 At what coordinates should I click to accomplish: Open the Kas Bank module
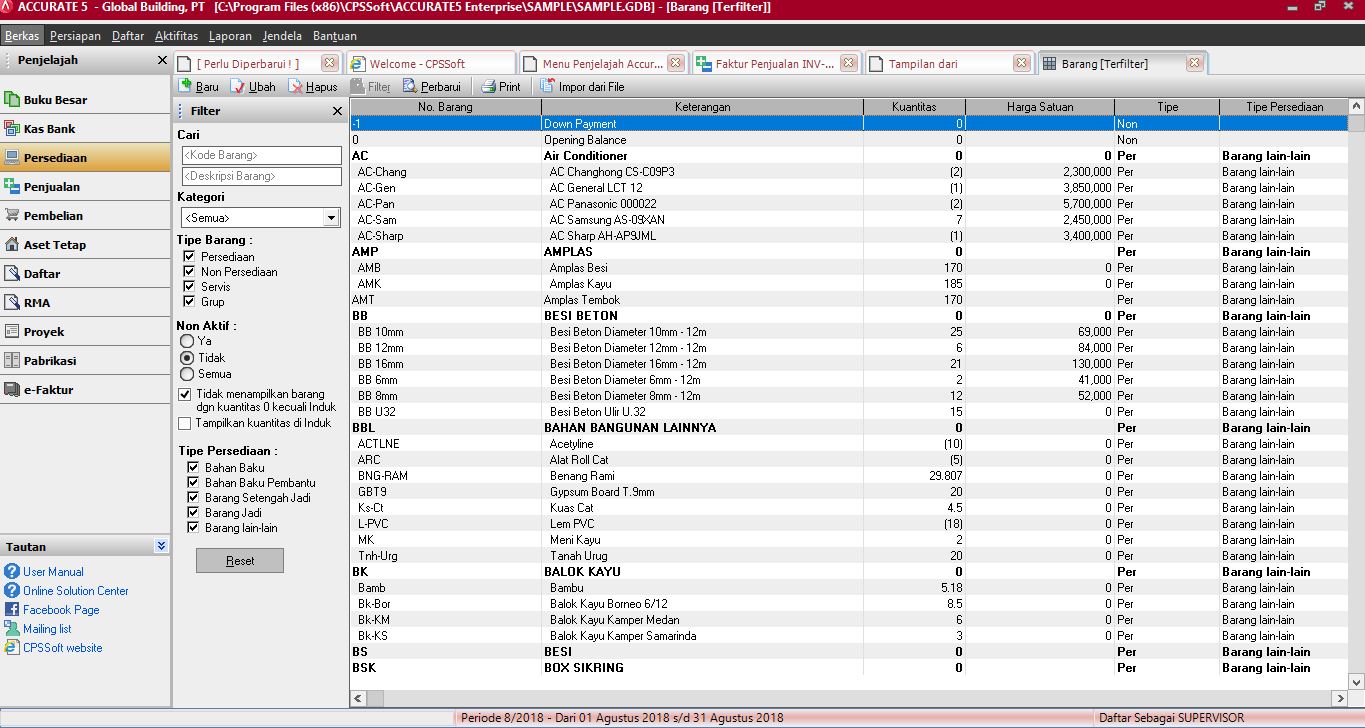pos(49,129)
